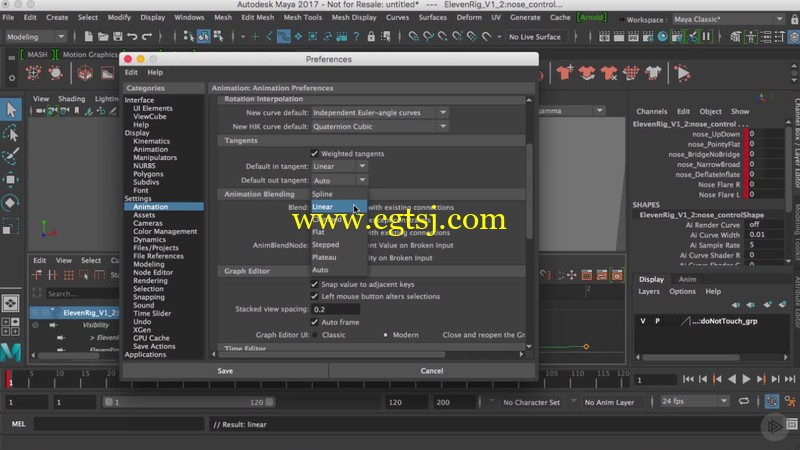800x450 pixels.
Task: Select Modern Graph Editor UI radio
Action: coord(385,335)
